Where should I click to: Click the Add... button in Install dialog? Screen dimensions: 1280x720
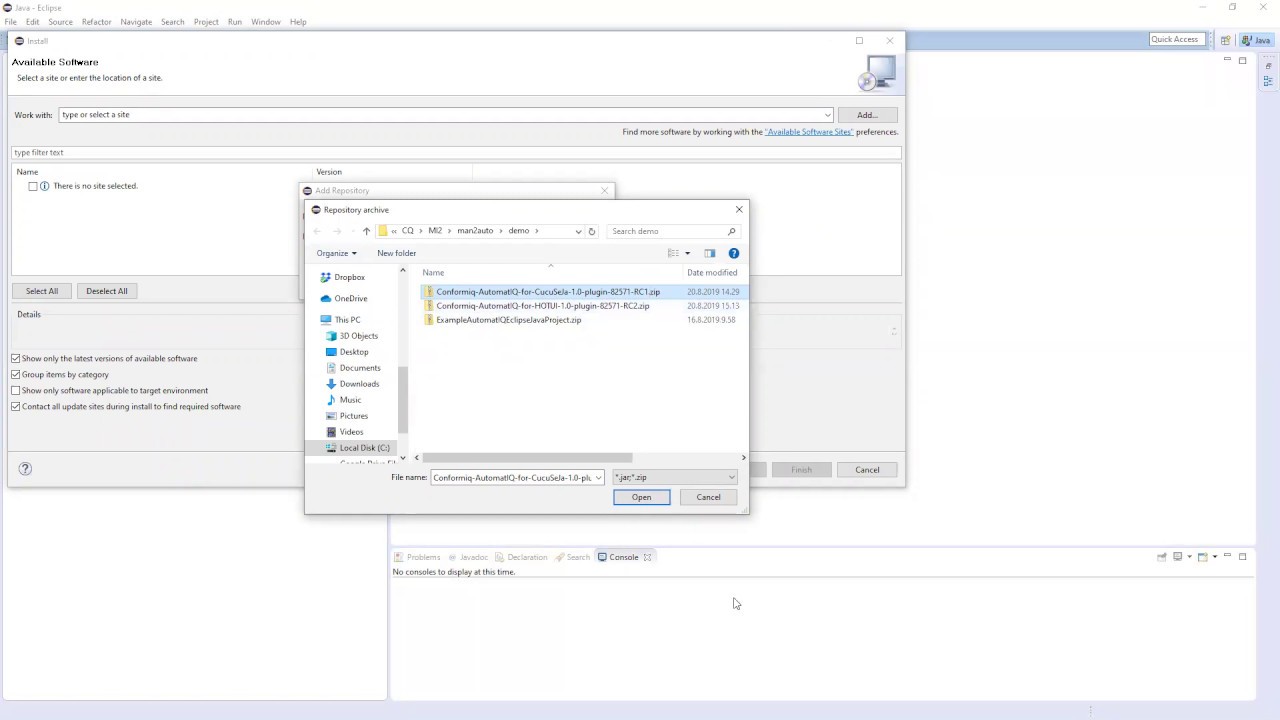pos(867,115)
